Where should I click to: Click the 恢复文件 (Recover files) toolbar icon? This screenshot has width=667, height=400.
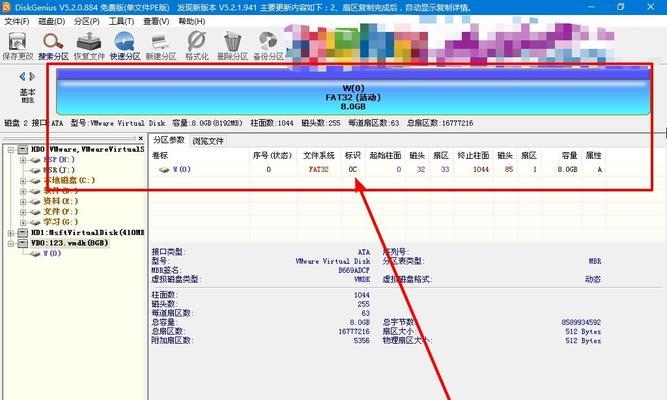(x=88, y=42)
